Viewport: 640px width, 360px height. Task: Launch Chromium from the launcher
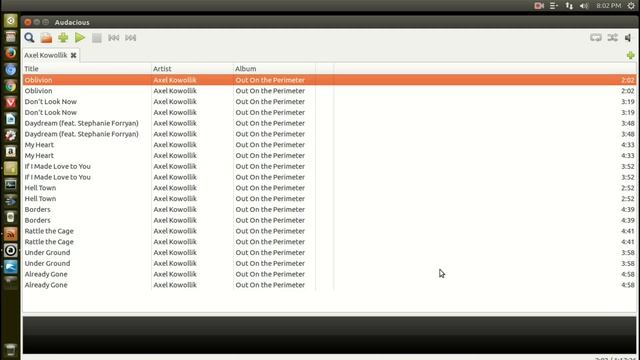[11, 69]
